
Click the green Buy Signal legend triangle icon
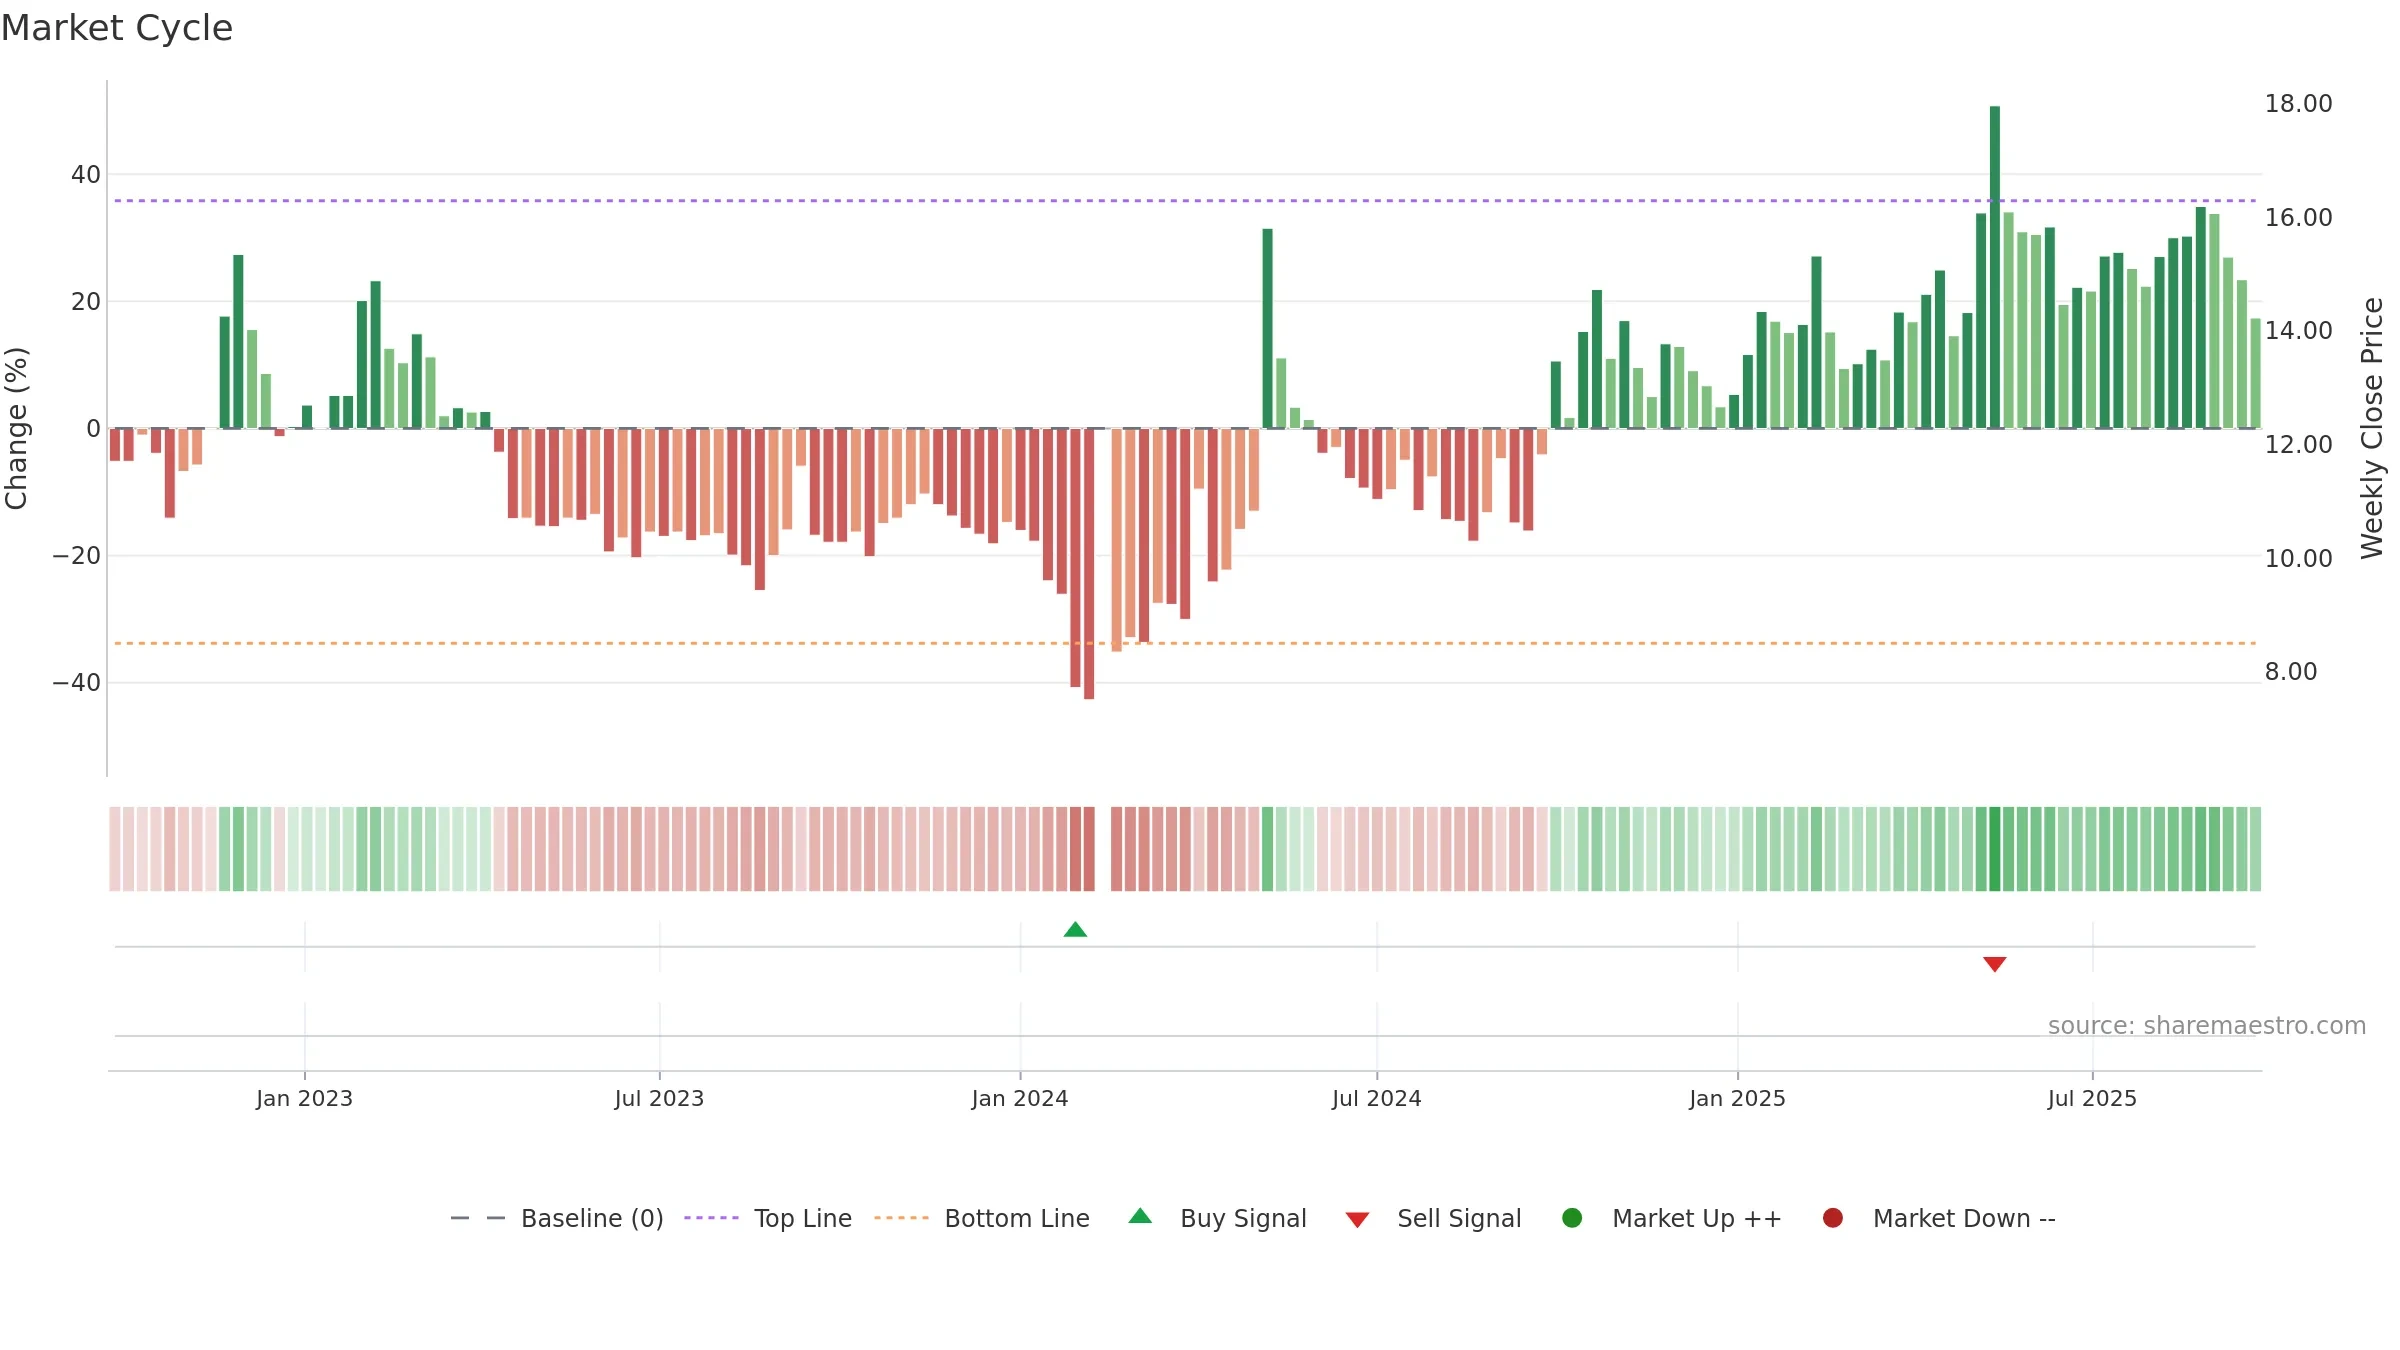[1140, 1216]
